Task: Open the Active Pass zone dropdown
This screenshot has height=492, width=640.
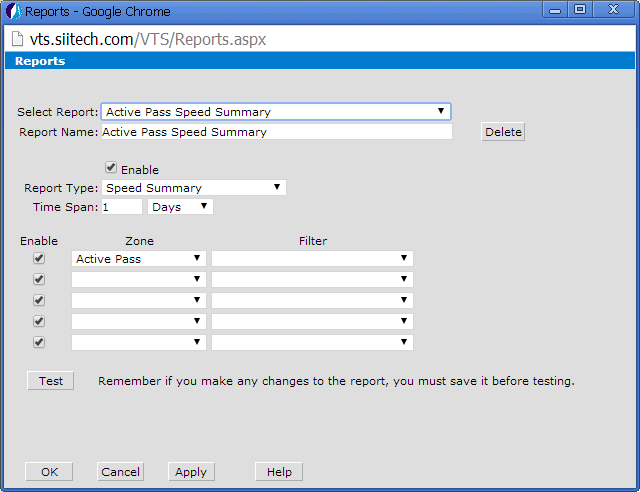Action: coord(139,259)
